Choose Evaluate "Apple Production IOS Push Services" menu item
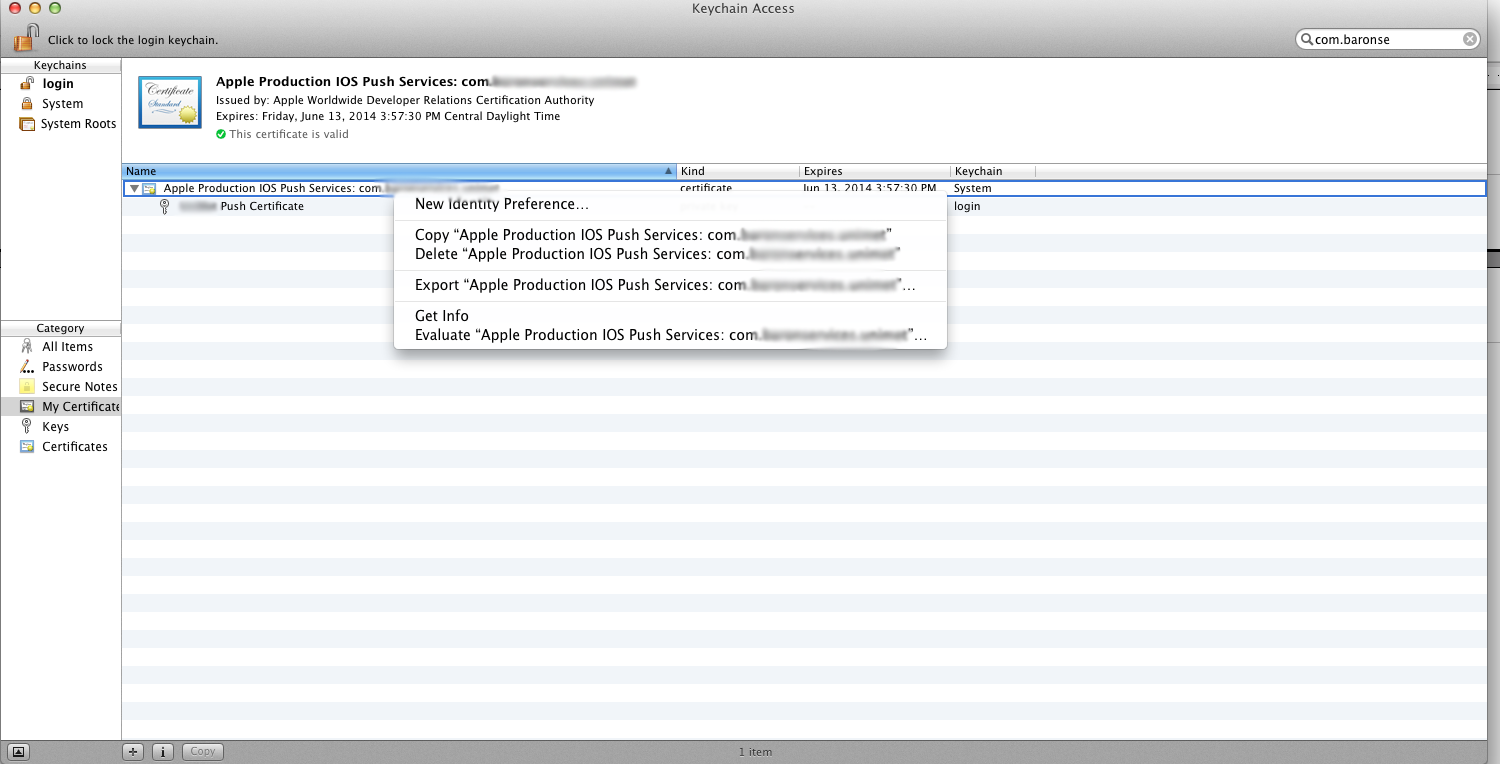This screenshot has height=764, width=1500. (670, 335)
